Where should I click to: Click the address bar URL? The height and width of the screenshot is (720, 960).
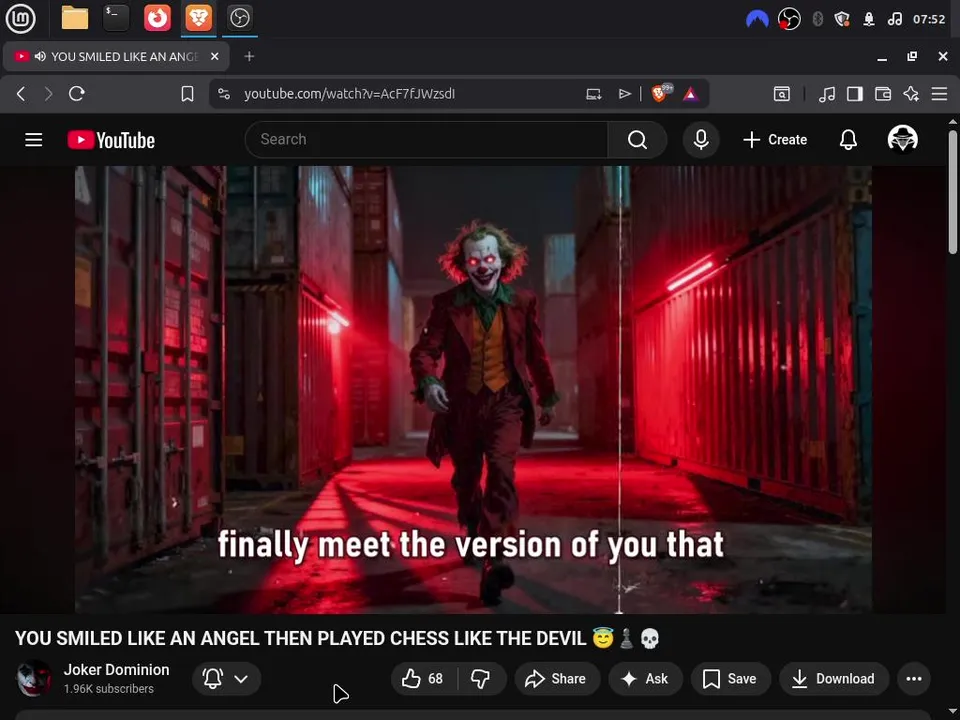click(349, 94)
